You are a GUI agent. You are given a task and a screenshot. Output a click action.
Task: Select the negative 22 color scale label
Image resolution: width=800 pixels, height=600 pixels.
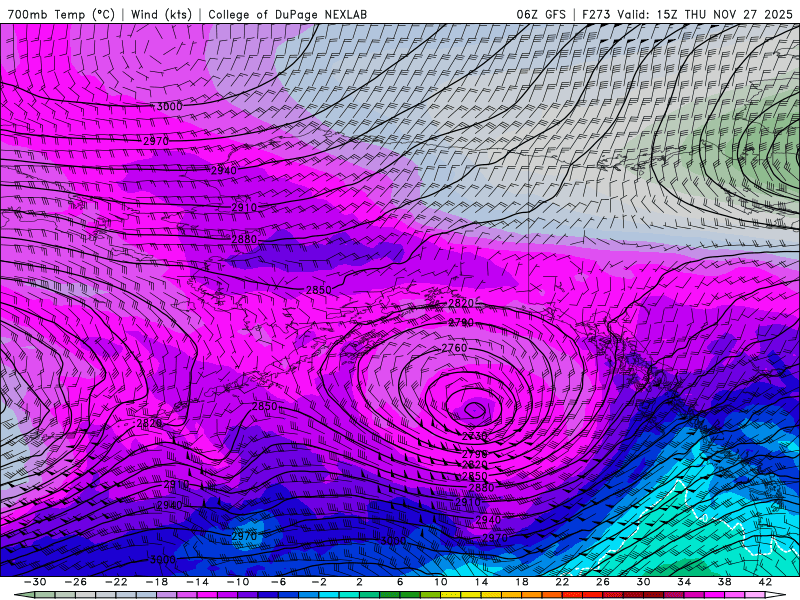pos(116,582)
